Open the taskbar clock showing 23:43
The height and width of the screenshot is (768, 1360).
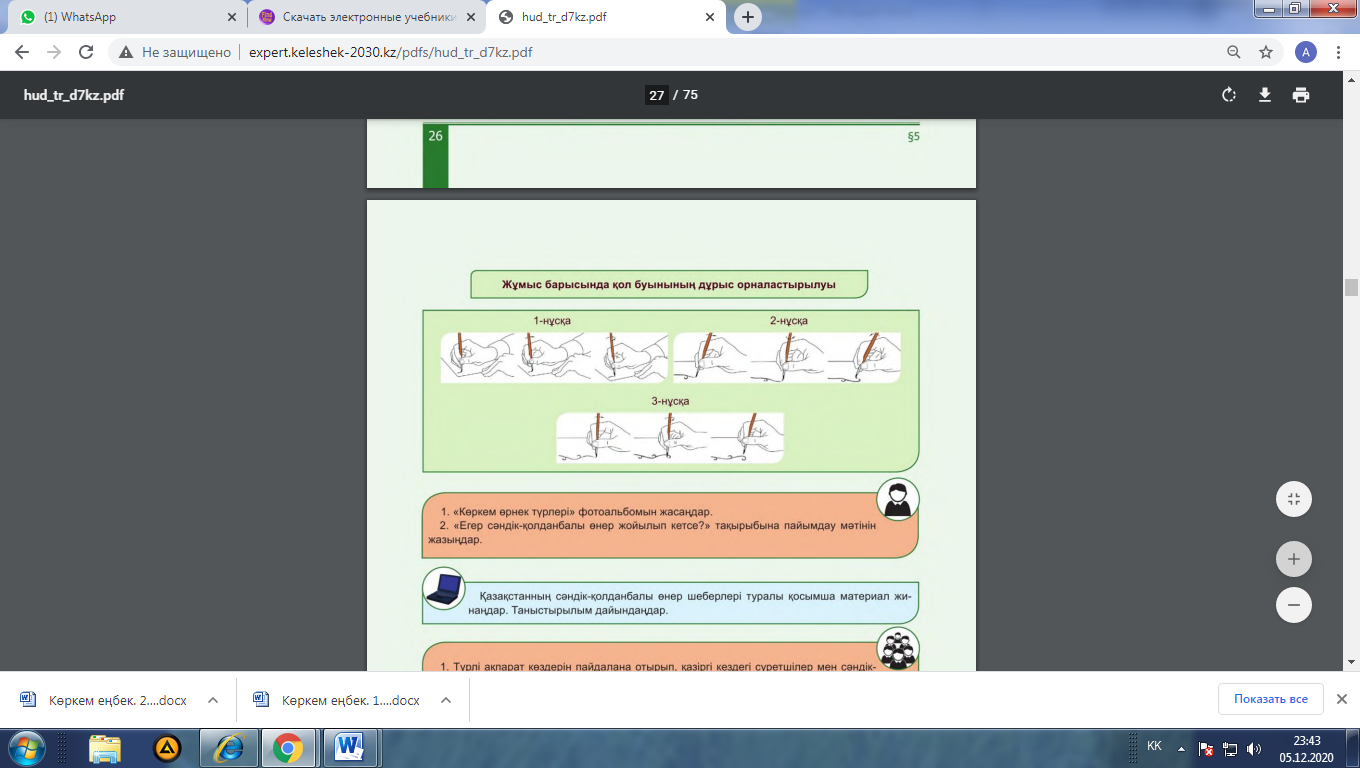click(x=1306, y=748)
